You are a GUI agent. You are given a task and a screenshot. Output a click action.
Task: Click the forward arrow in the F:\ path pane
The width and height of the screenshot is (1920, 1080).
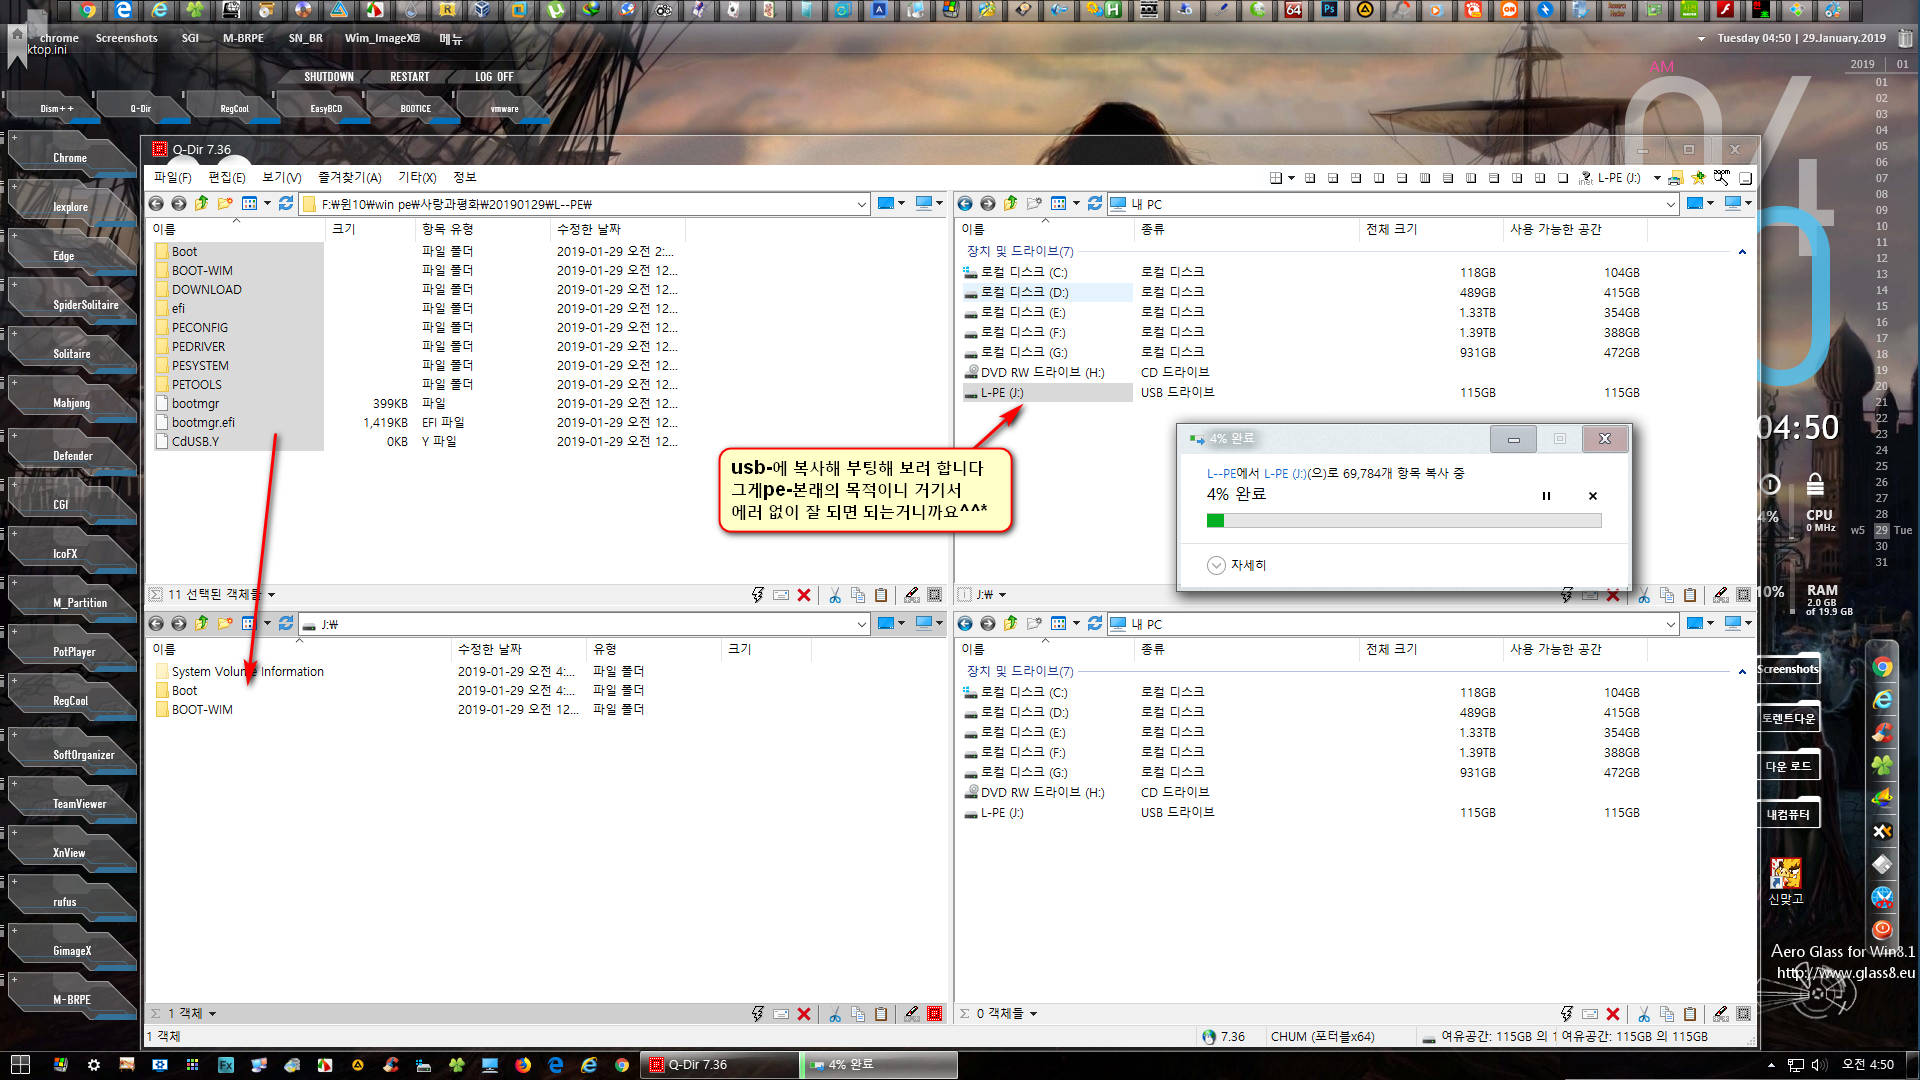(x=178, y=204)
